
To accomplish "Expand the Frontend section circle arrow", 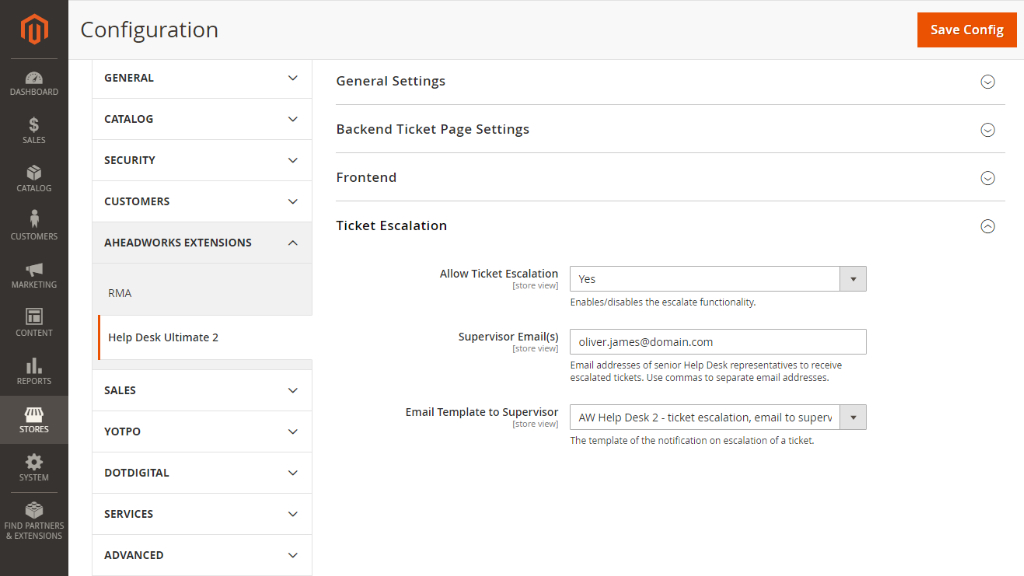I will click(987, 178).
